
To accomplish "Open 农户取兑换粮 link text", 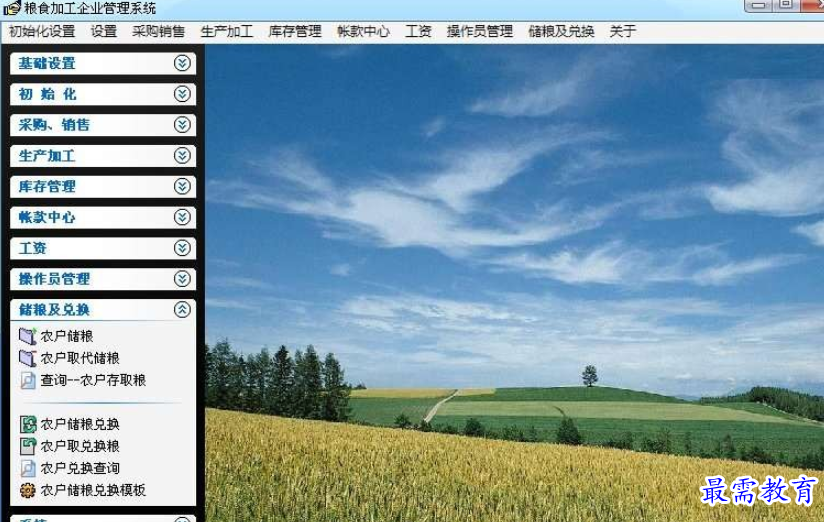I will click(x=80, y=446).
